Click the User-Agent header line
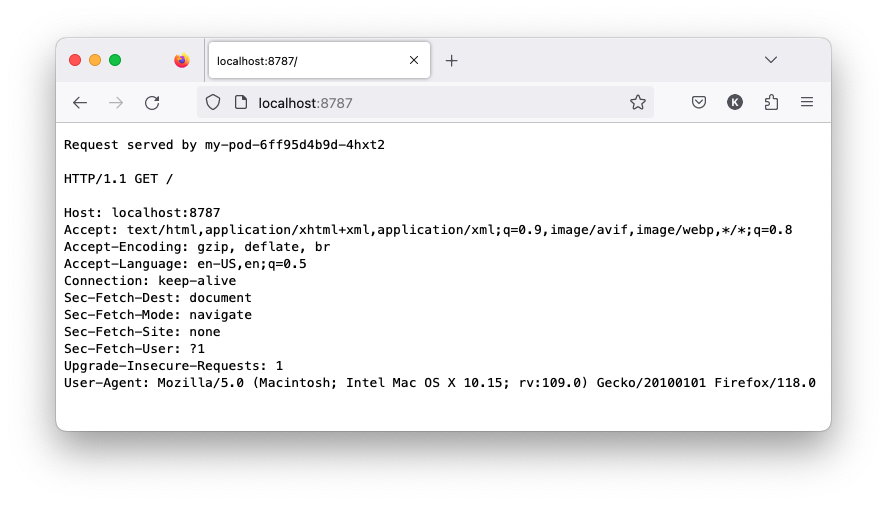 coord(440,383)
